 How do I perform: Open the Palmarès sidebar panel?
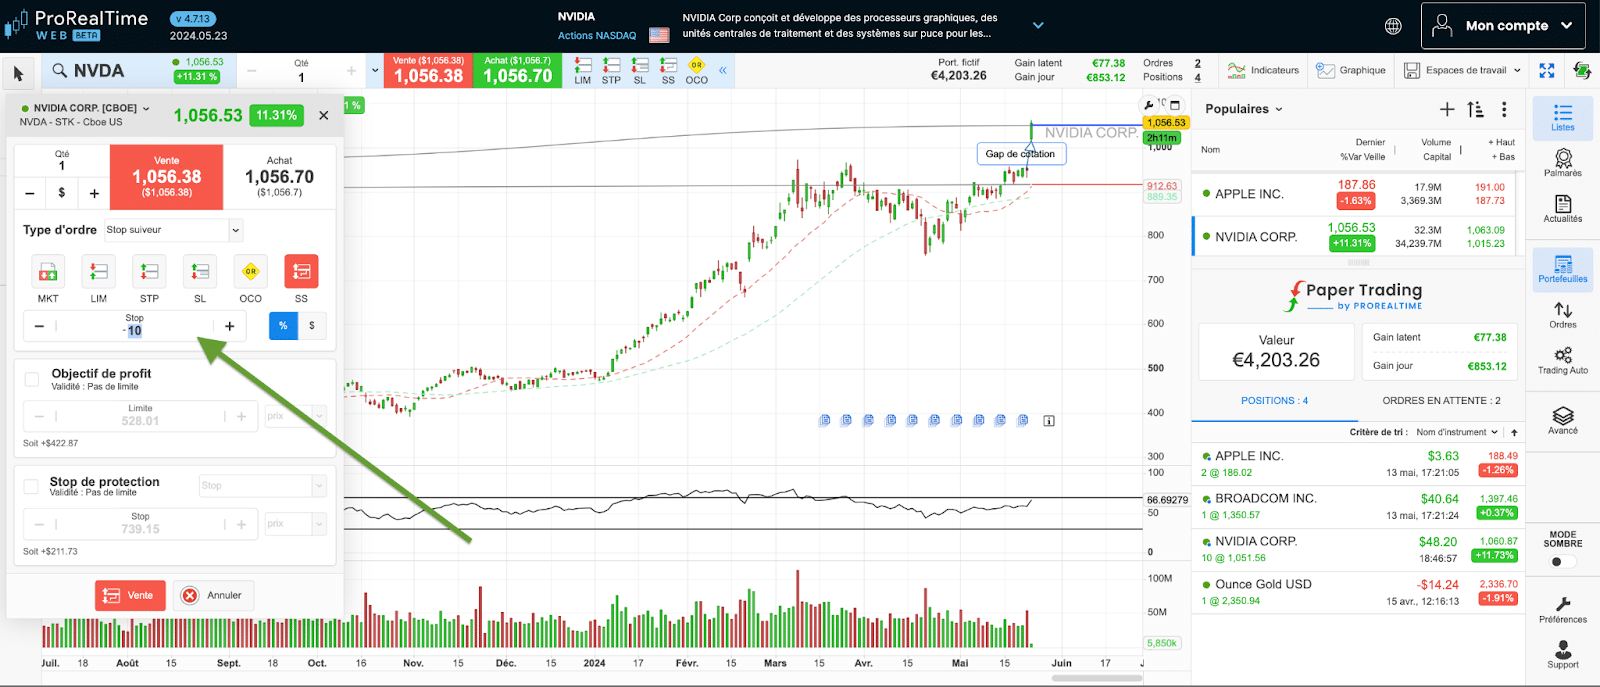[1563, 163]
